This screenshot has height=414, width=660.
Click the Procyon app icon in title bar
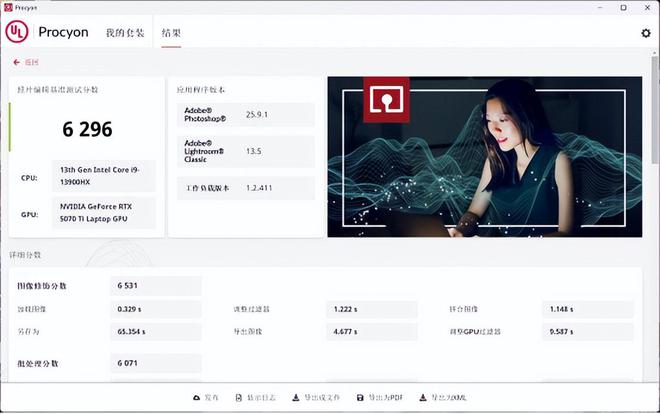[x=8, y=7]
